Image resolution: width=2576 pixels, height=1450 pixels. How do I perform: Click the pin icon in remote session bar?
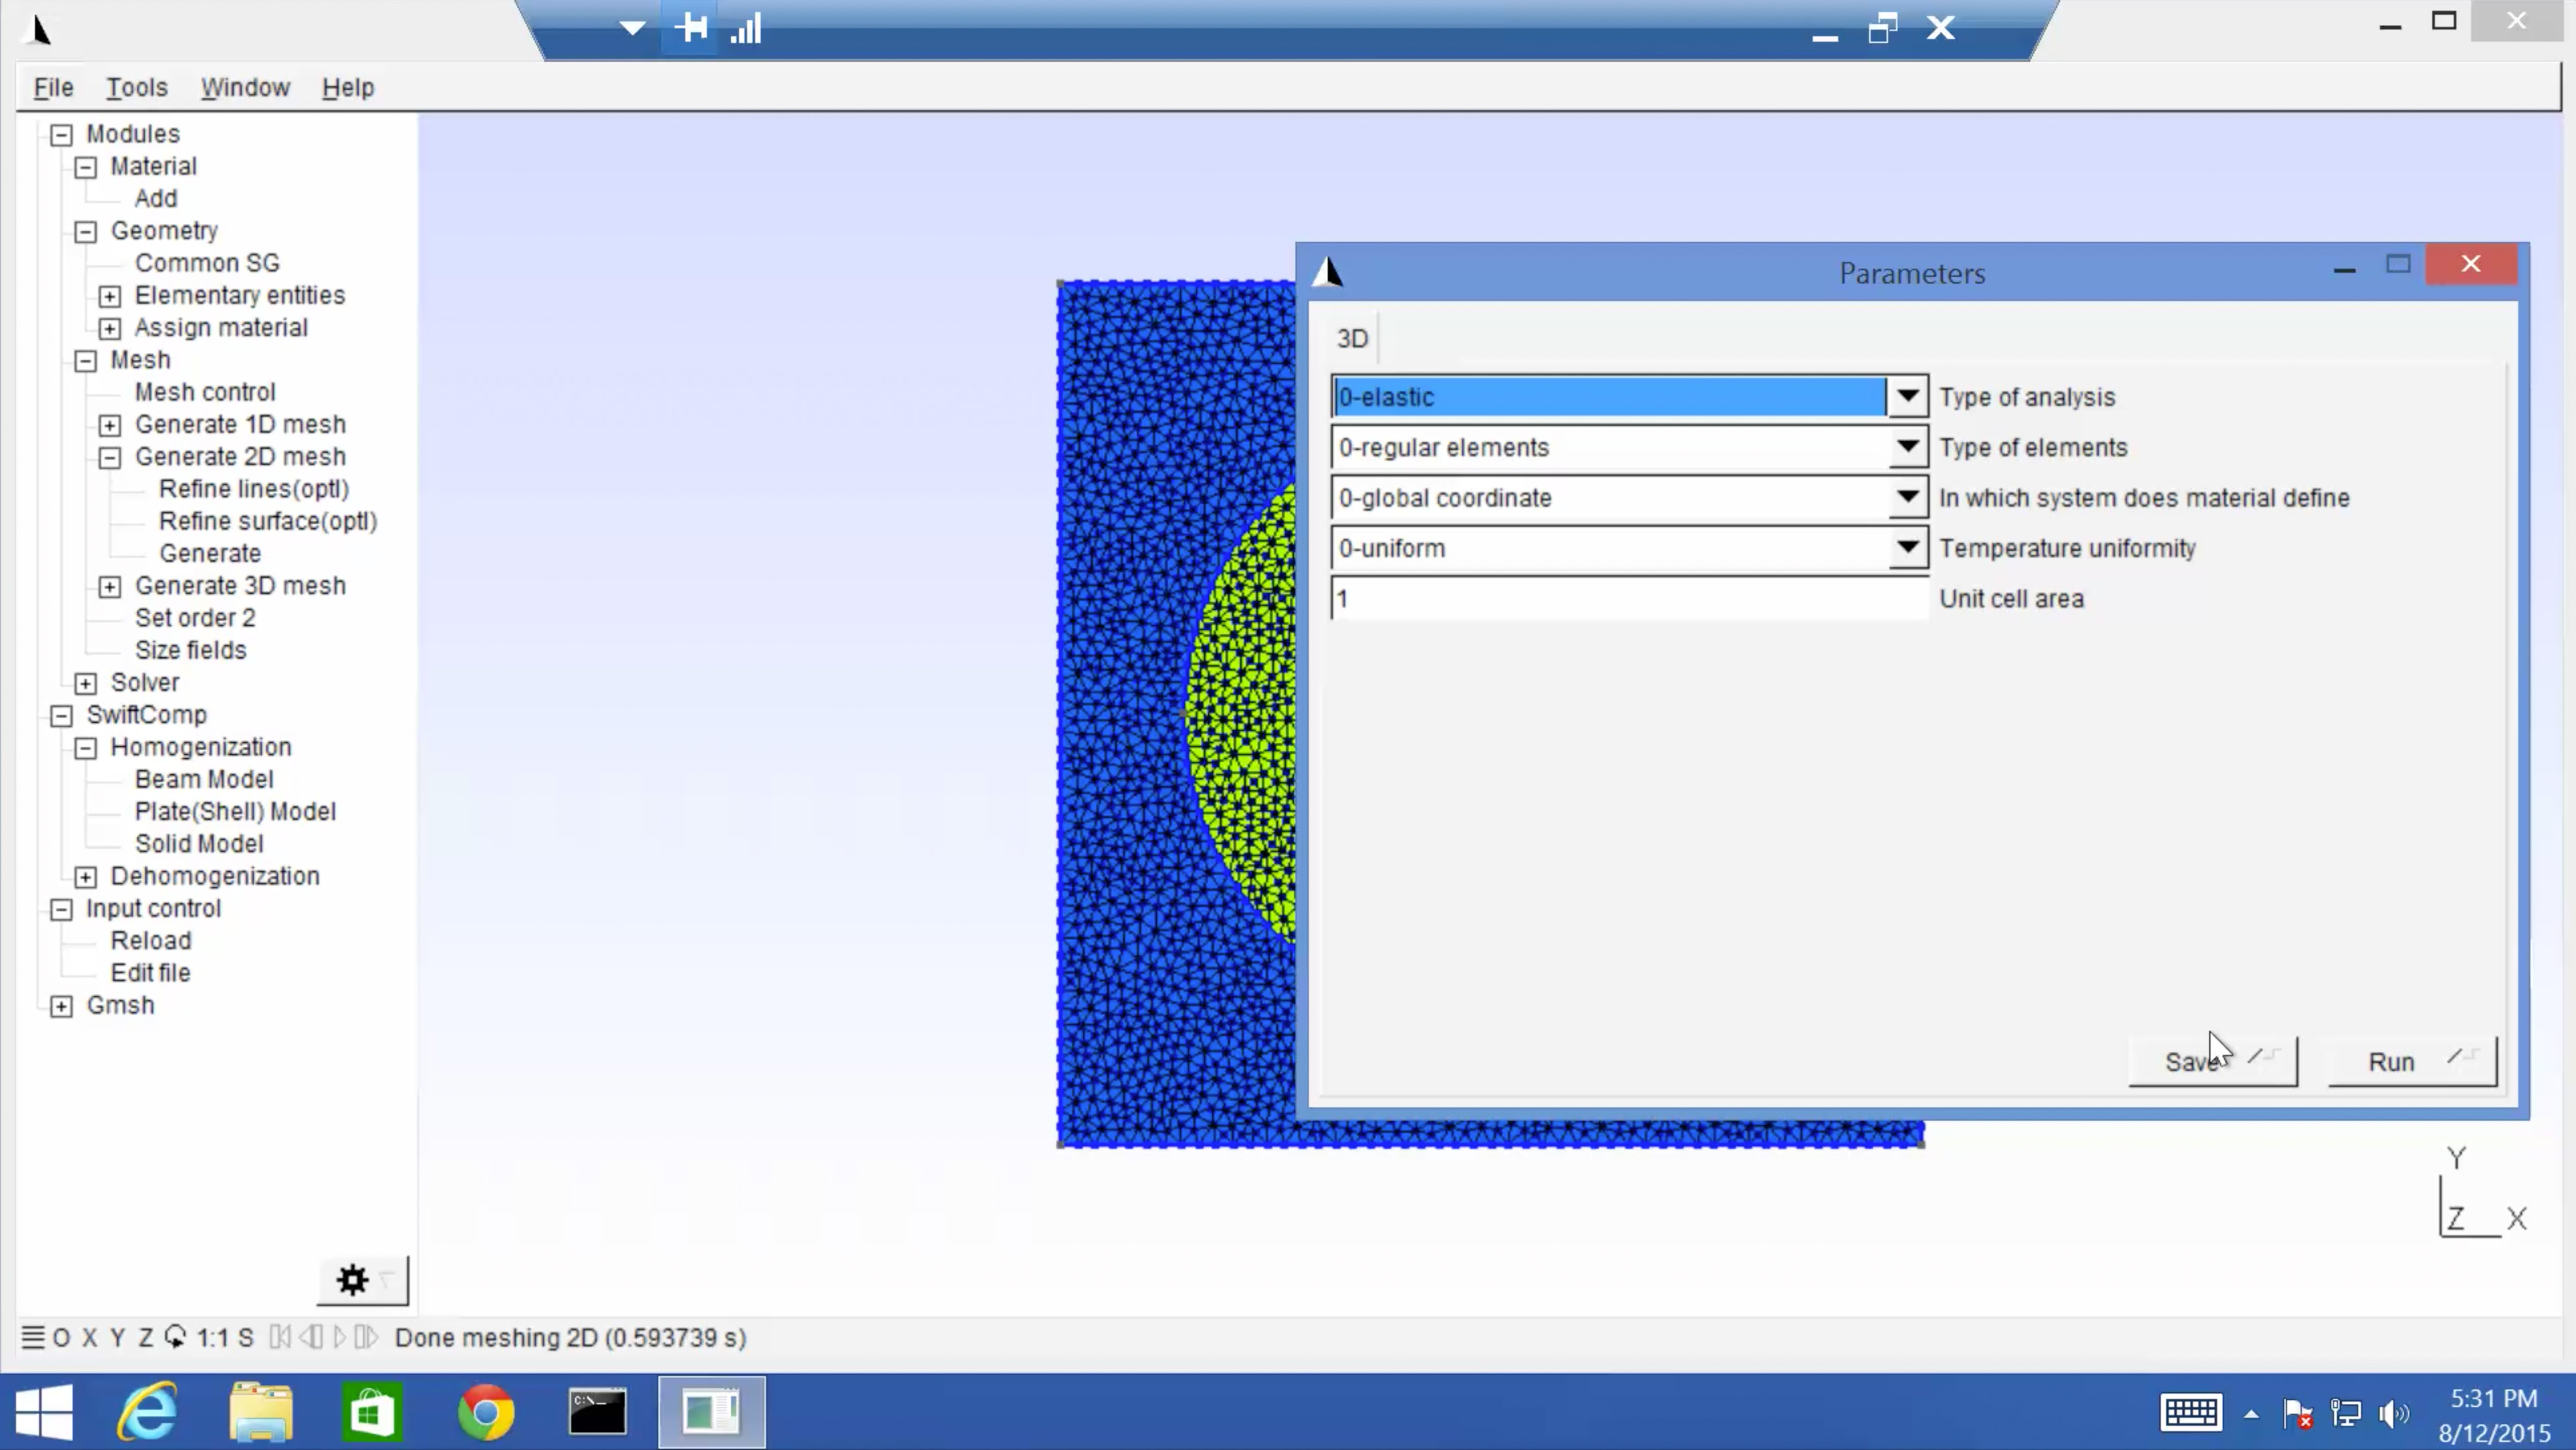(x=691, y=28)
